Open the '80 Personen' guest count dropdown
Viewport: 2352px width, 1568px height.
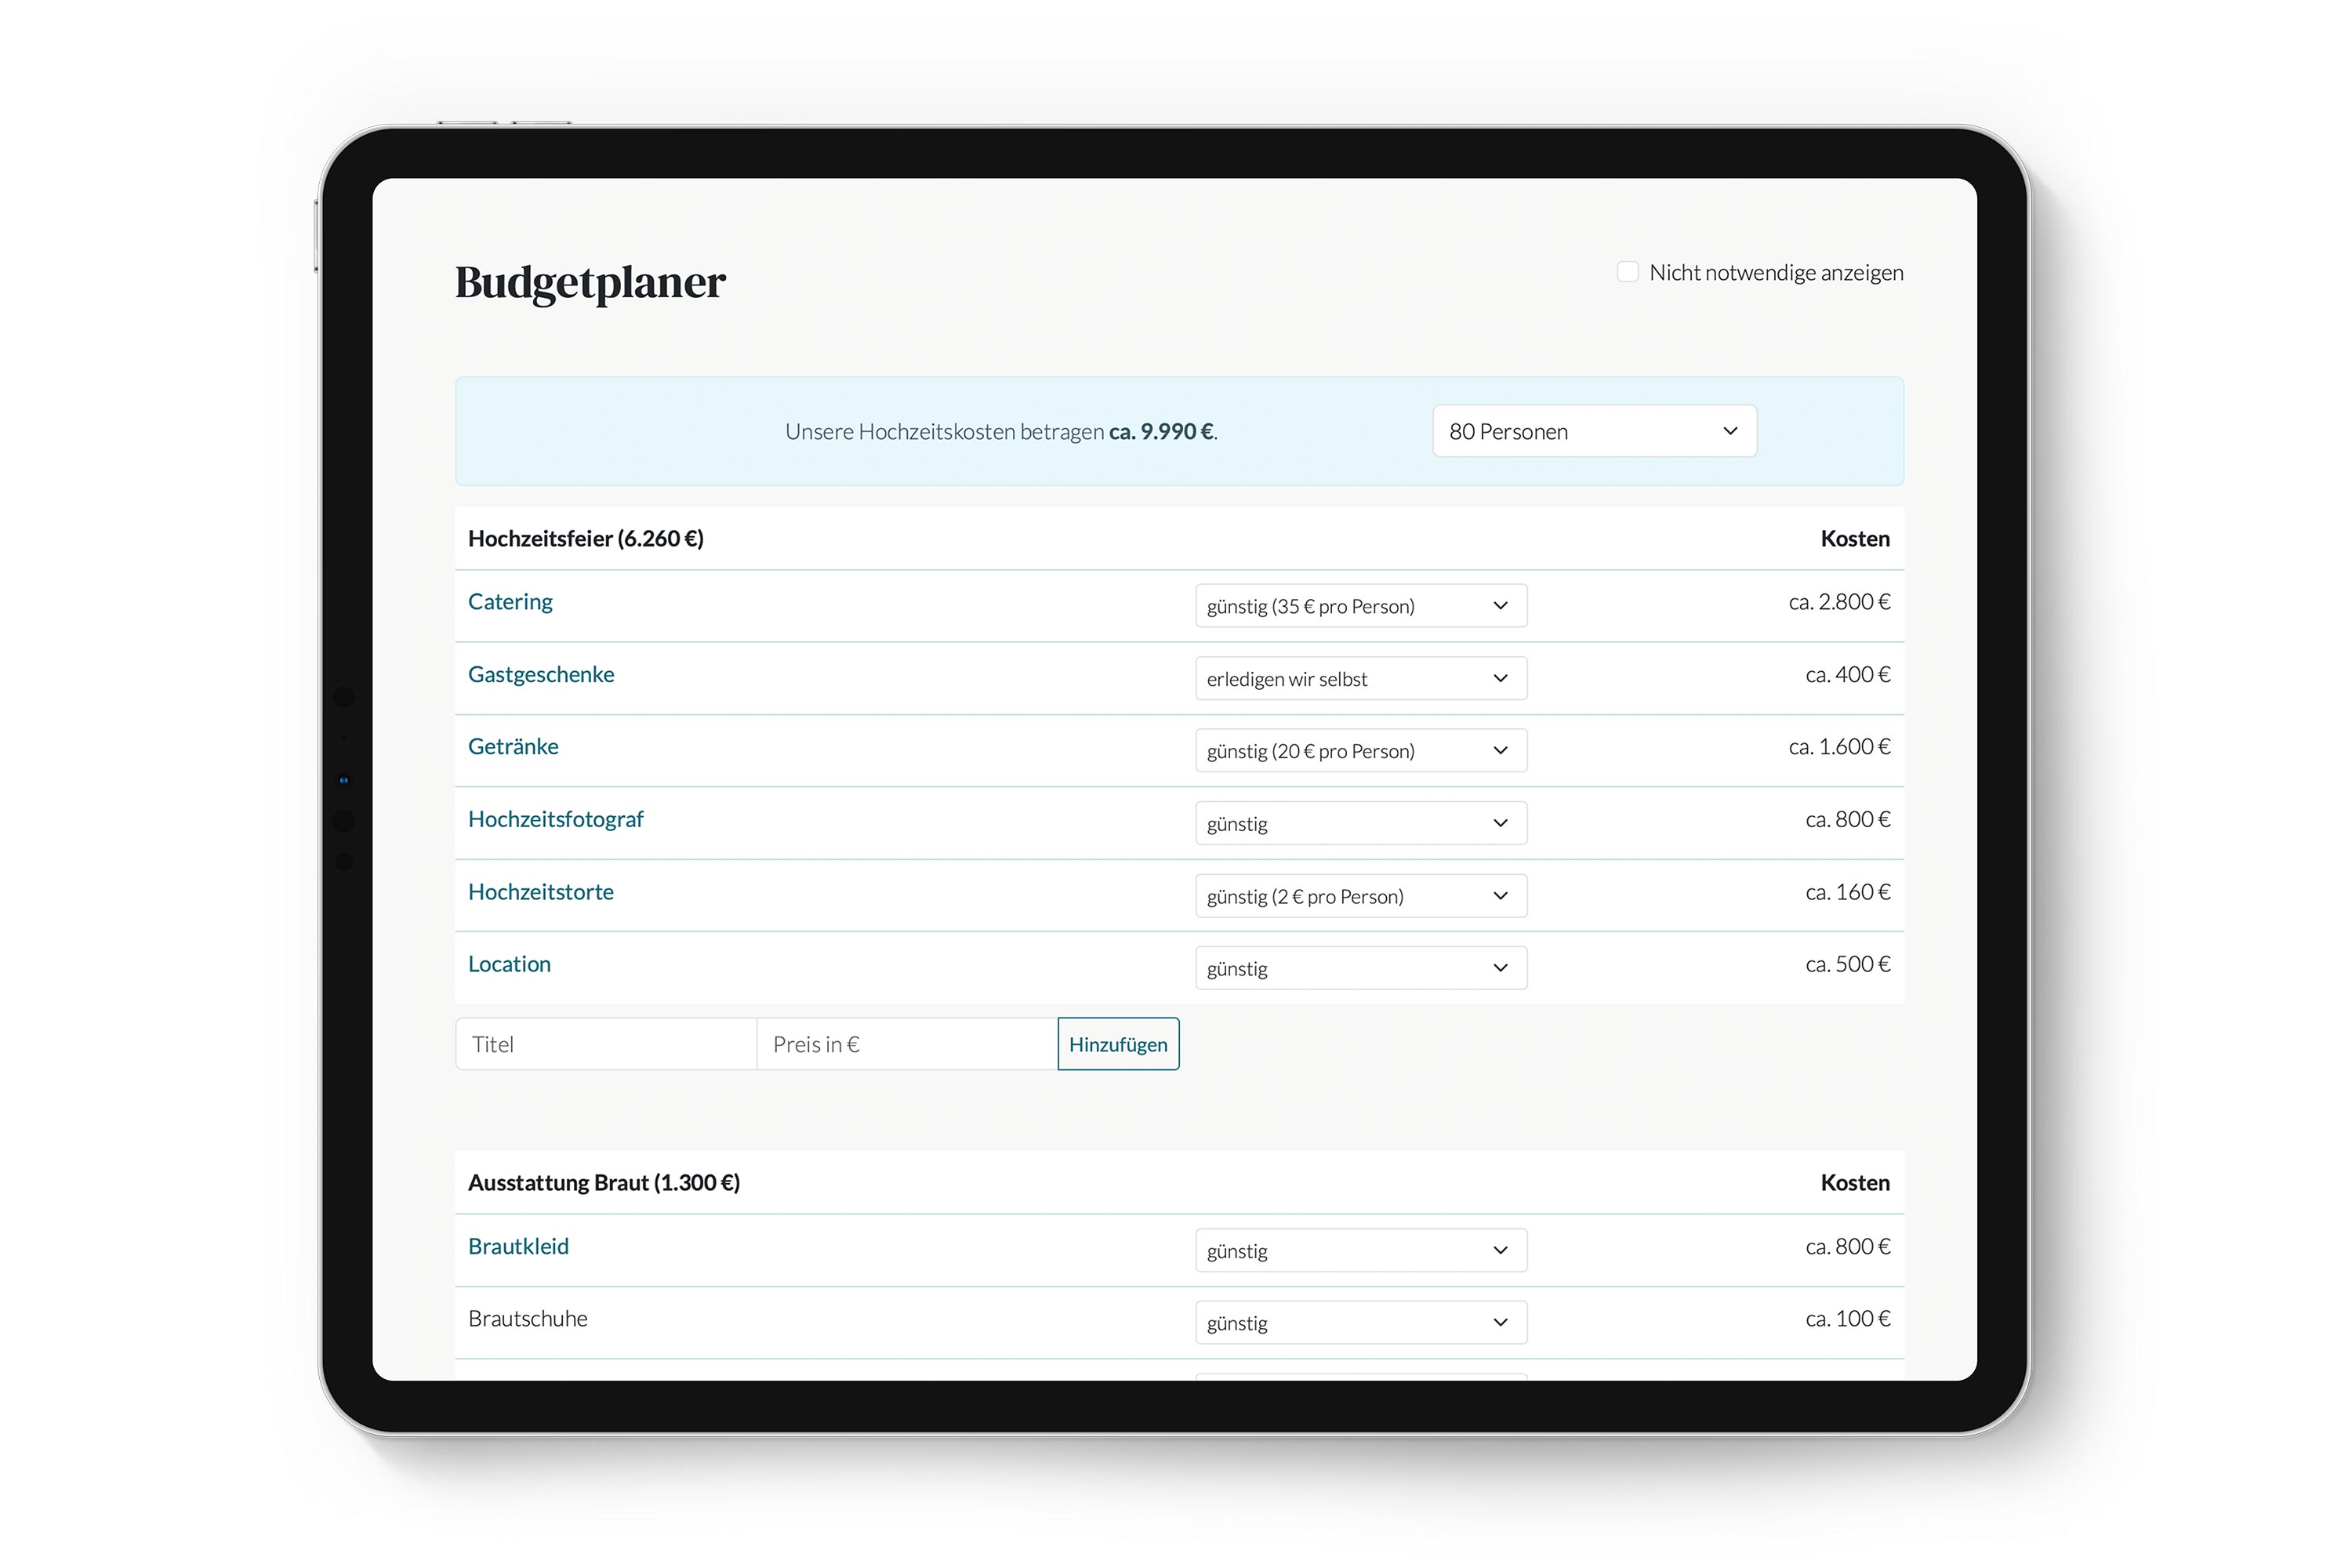[1593, 431]
